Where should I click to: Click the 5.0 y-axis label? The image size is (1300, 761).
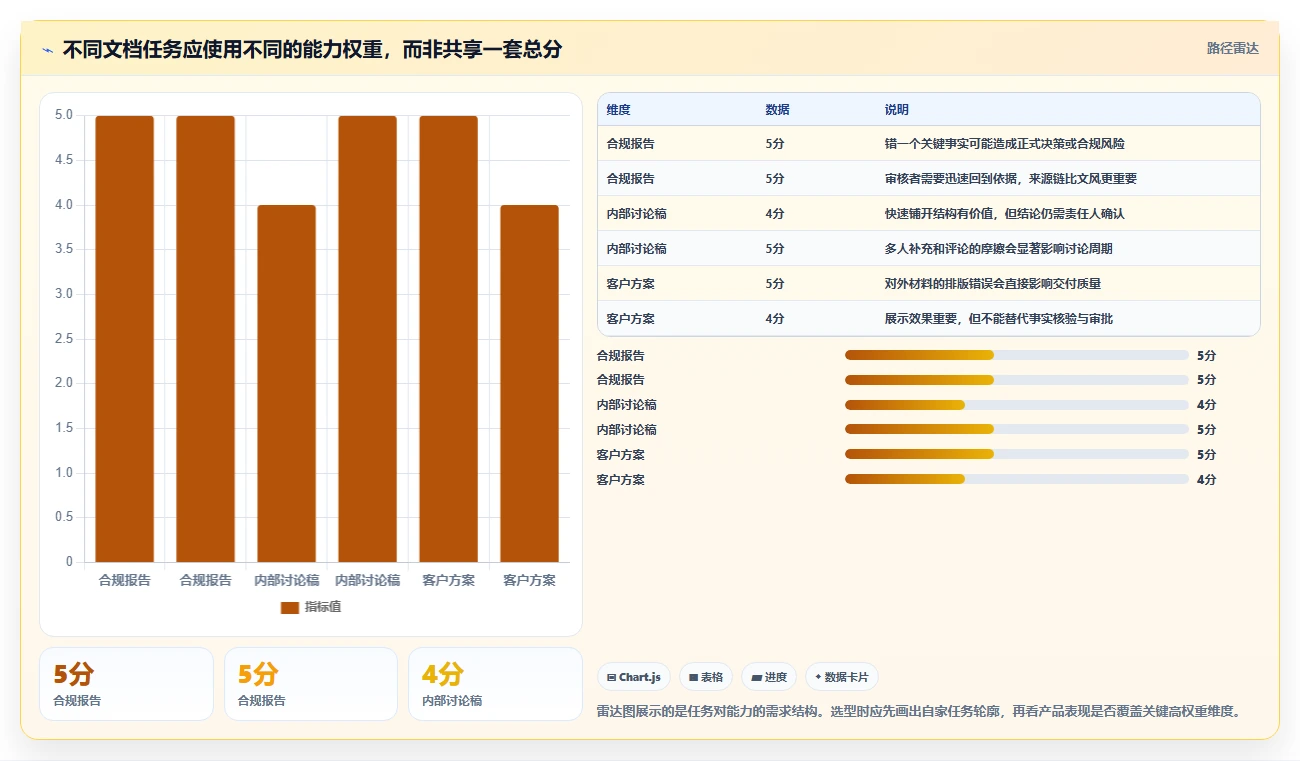[63, 115]
